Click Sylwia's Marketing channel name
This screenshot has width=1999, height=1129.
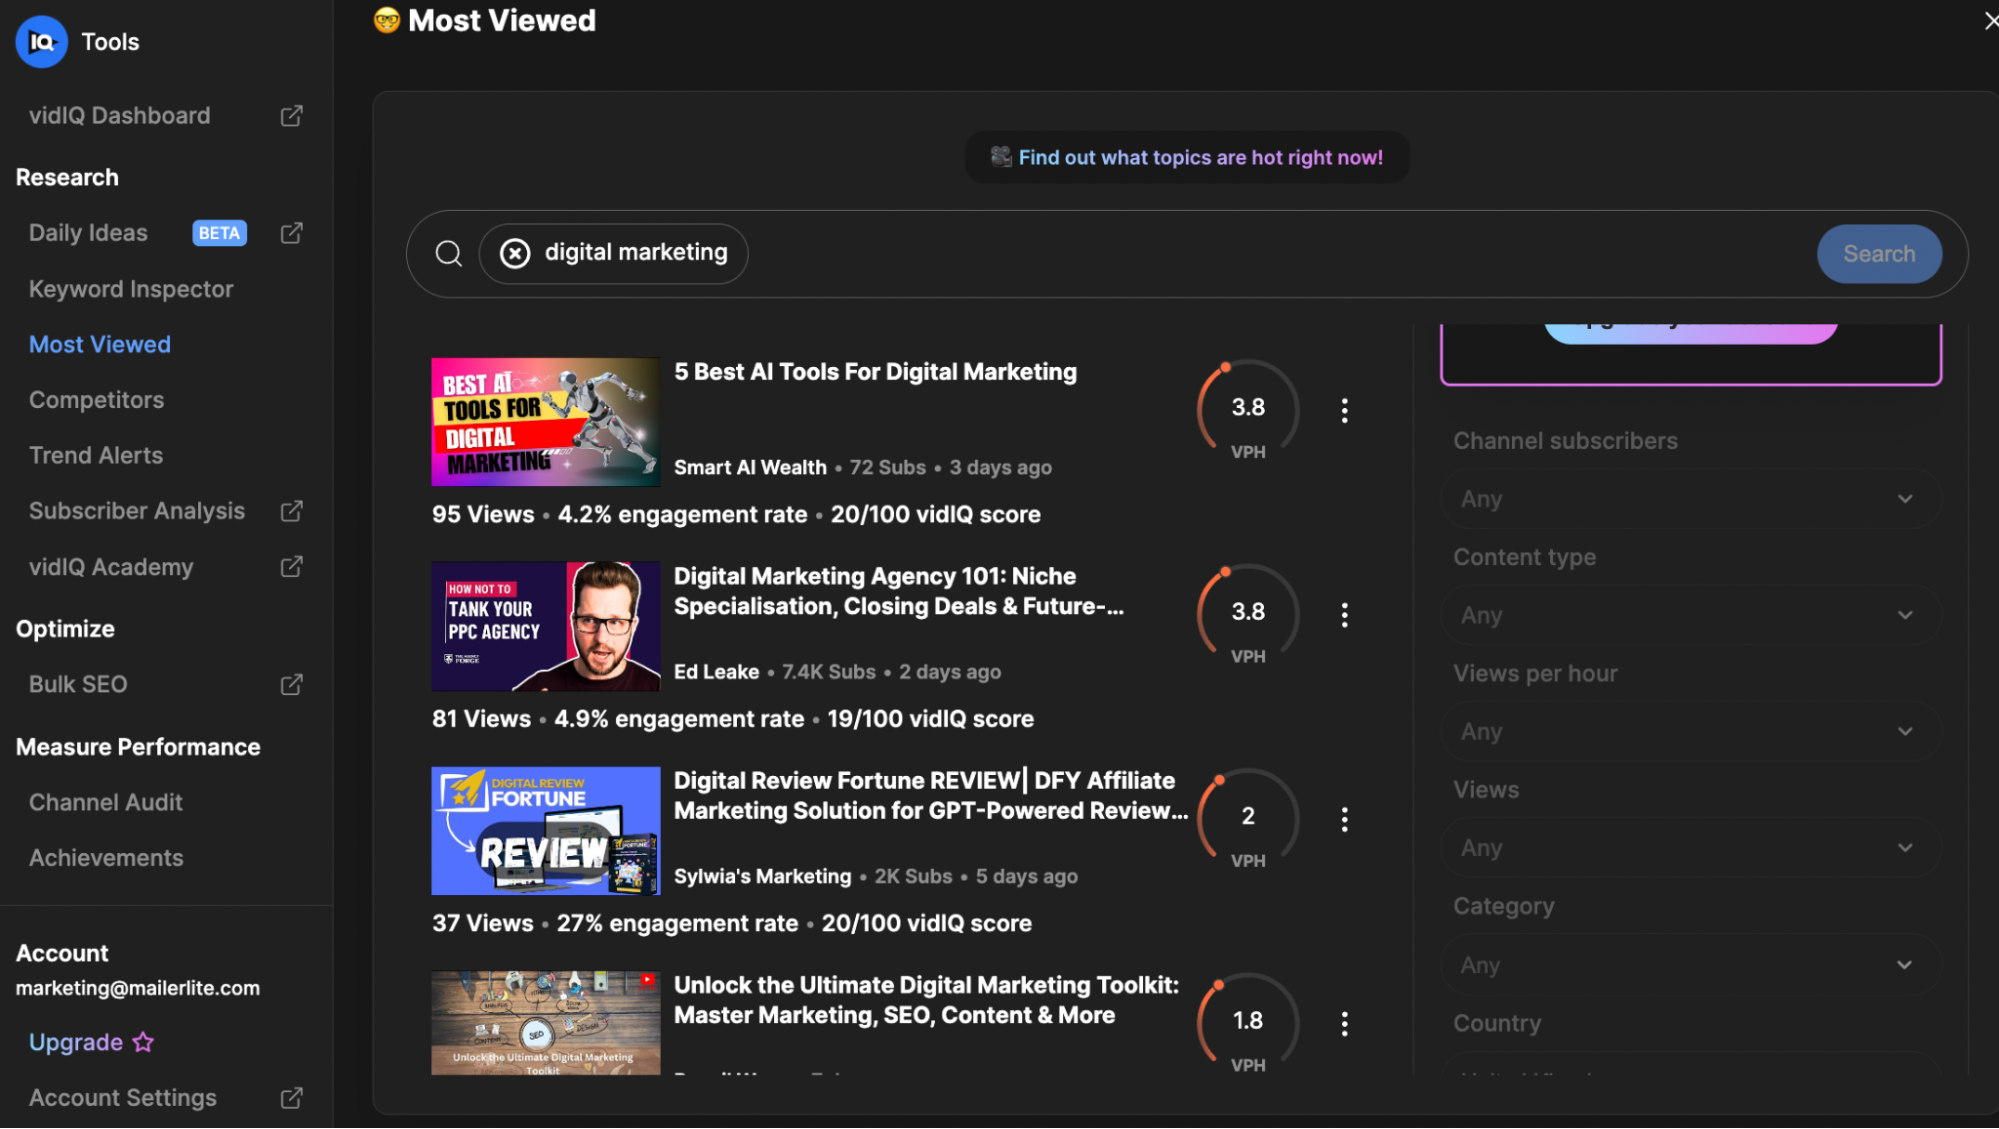coord(762,877)
